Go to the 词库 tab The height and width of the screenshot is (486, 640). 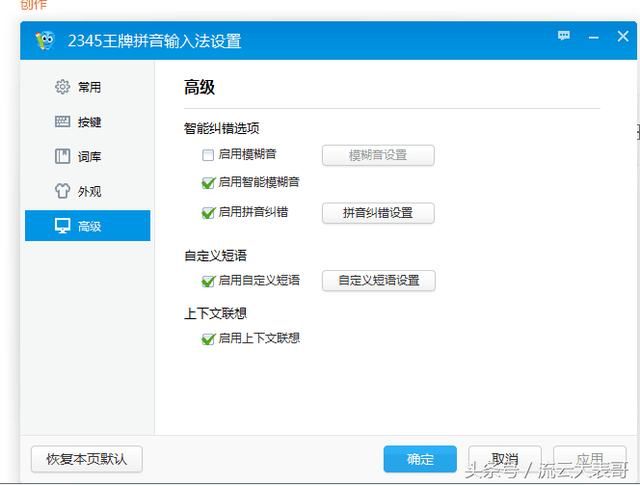87,156
